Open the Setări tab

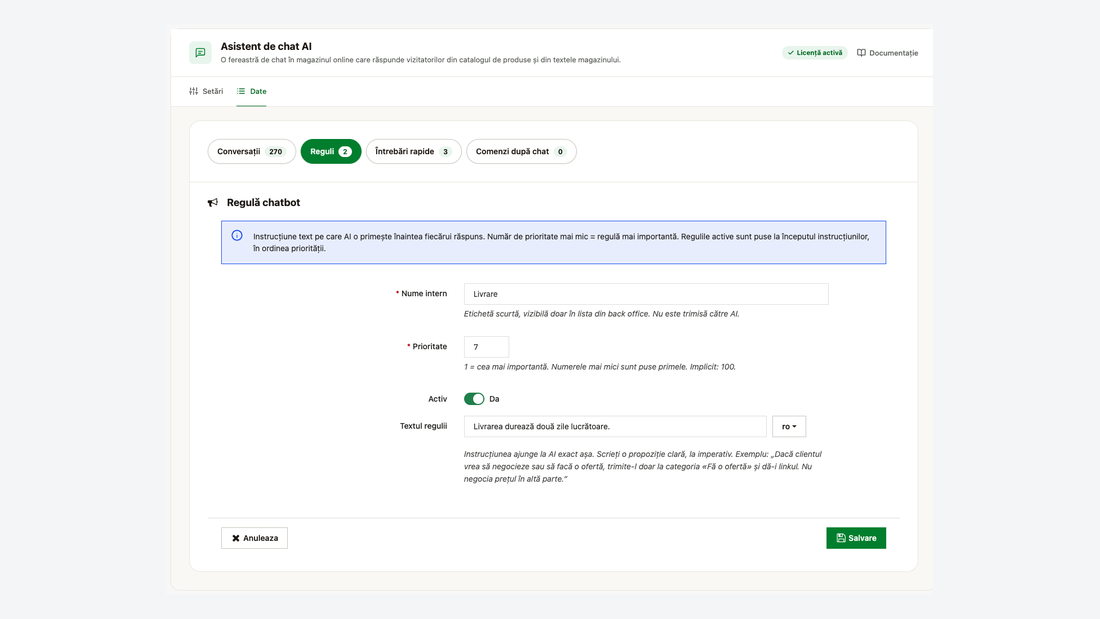click(x=206, y=91)
